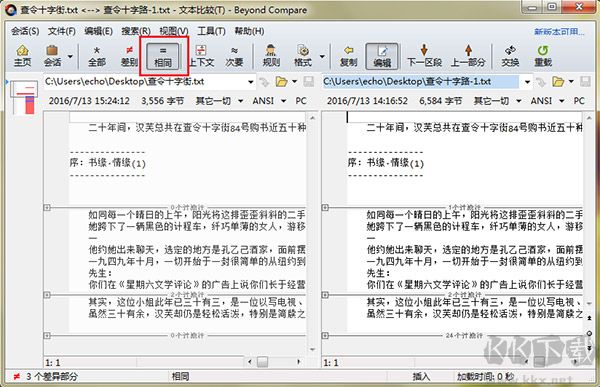Toggle the 次要 minor differences button
This screenshot has width=600, height=387.
click(234, 56)
